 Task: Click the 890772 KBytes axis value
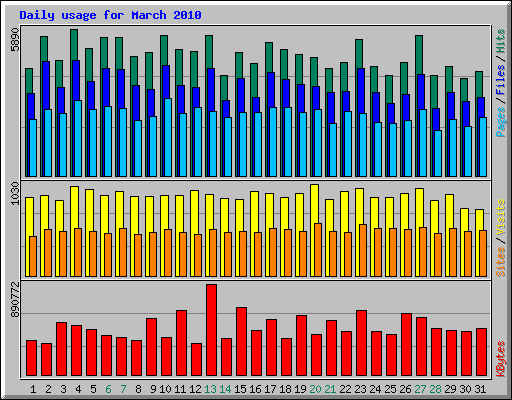coord(15,300)
